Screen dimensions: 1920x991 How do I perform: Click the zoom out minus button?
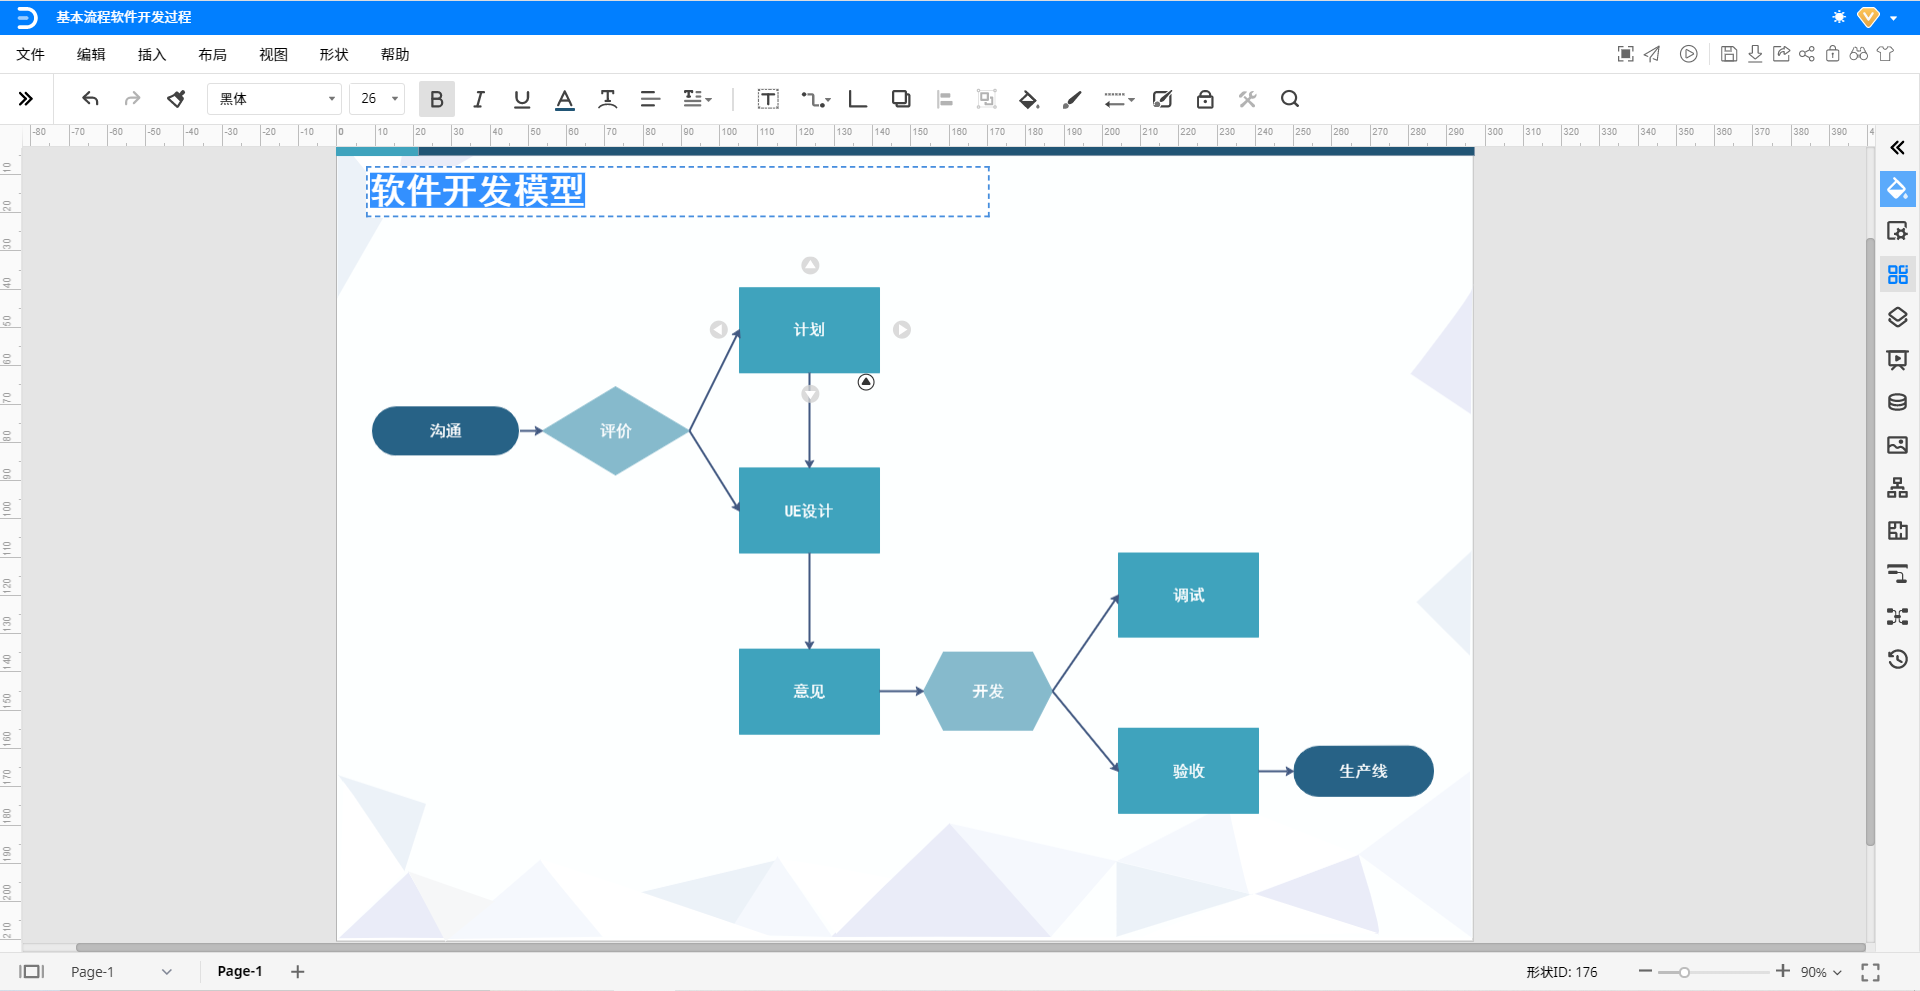coord(1645,971)
